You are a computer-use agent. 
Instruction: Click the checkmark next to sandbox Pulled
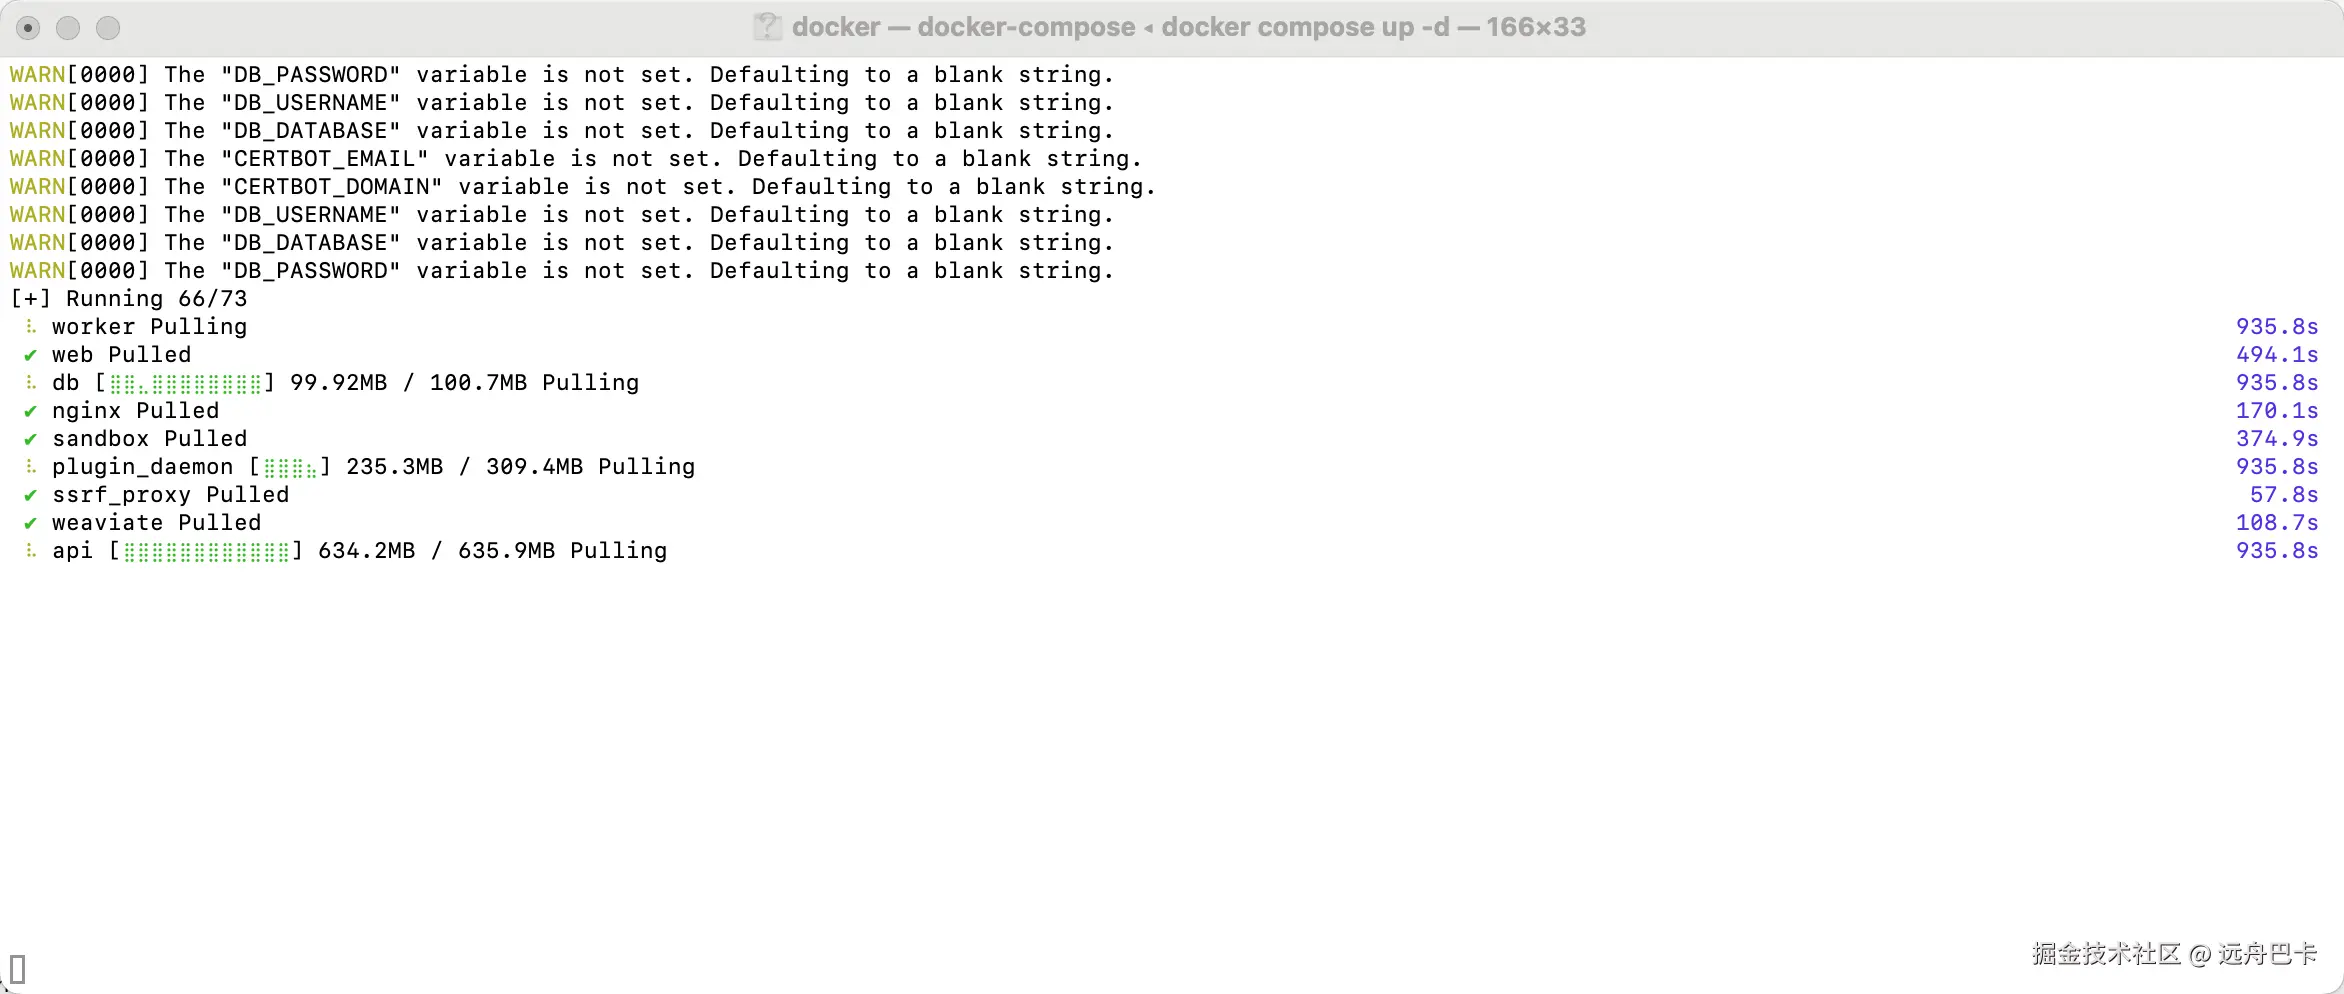pos(31,439)
